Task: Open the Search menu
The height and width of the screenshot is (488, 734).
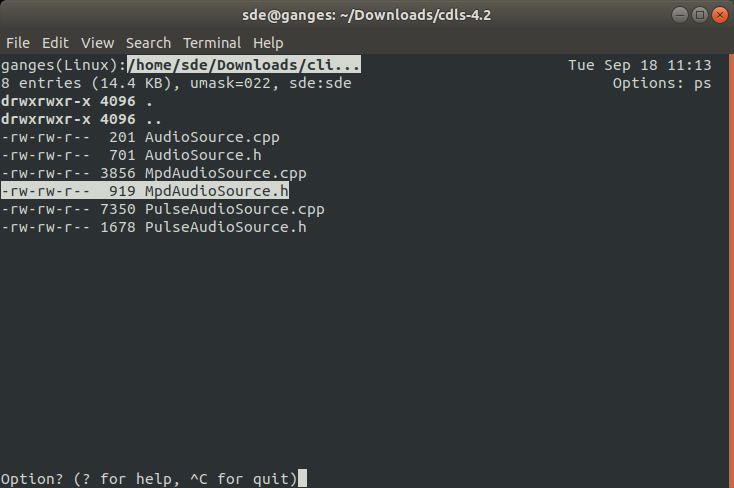Action: 148,43
